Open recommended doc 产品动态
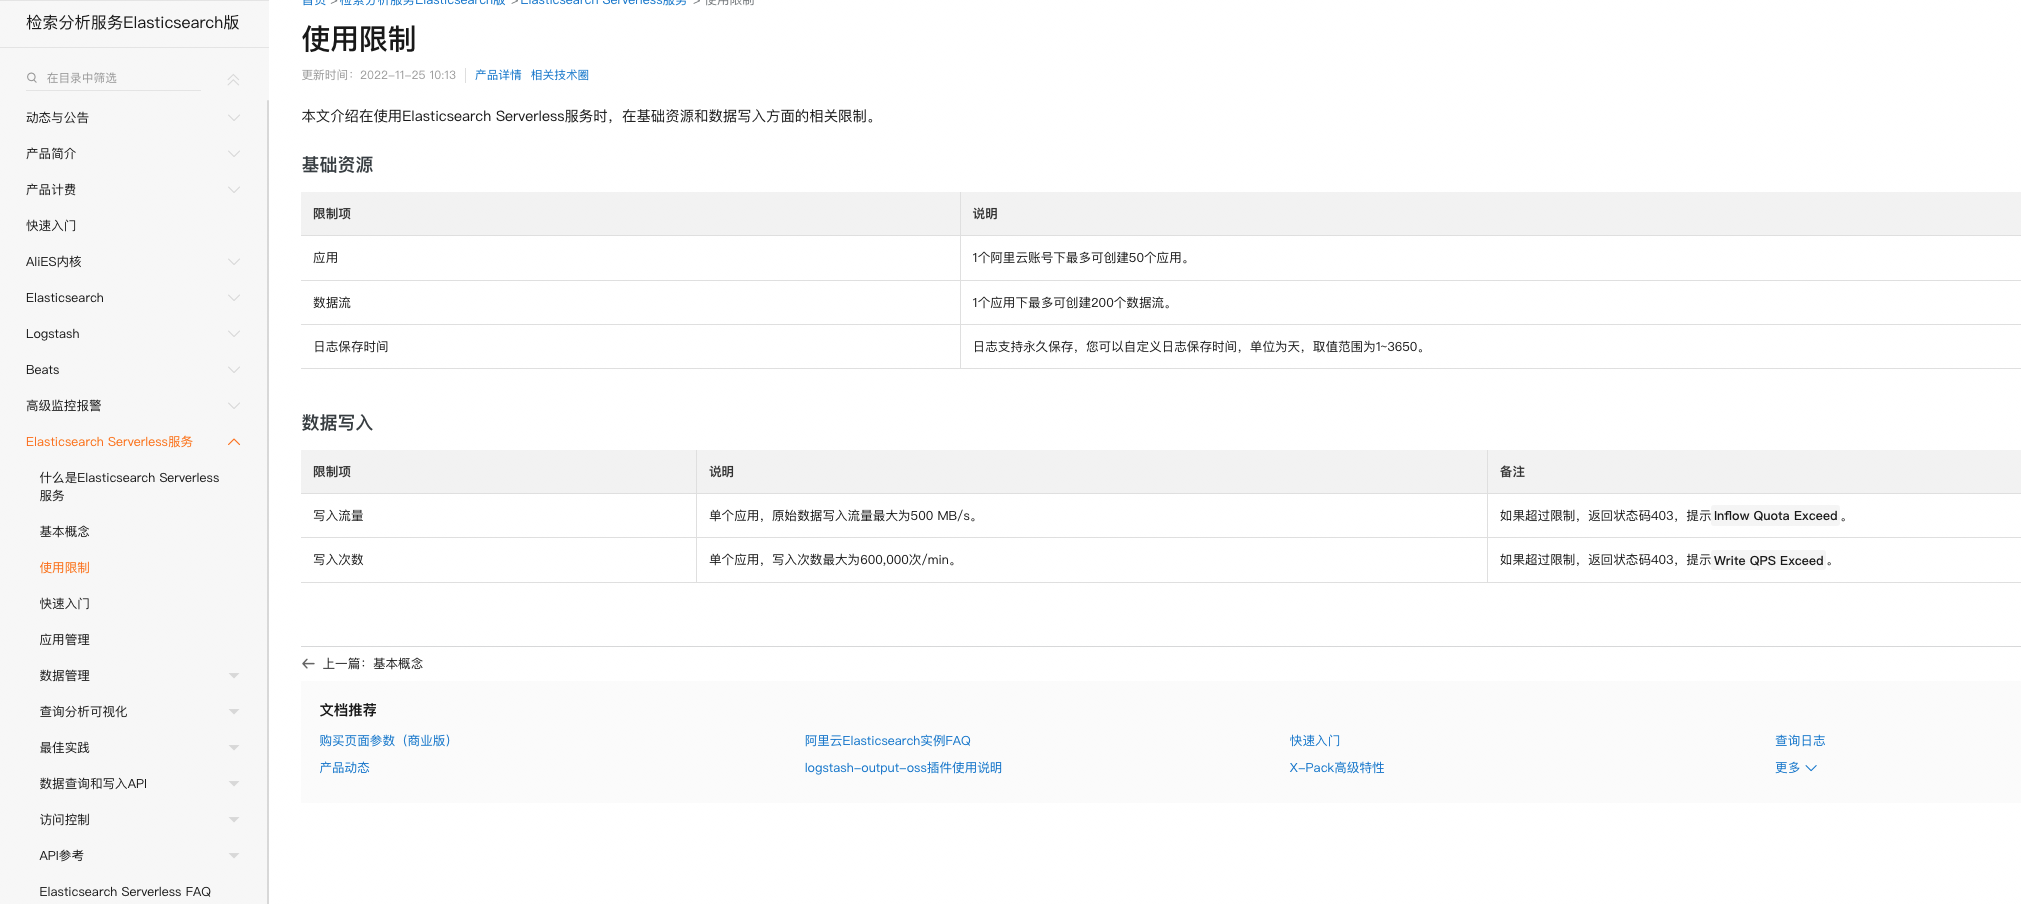The width and height of the screenshot is (2021, 904). [x=344, y=768]
